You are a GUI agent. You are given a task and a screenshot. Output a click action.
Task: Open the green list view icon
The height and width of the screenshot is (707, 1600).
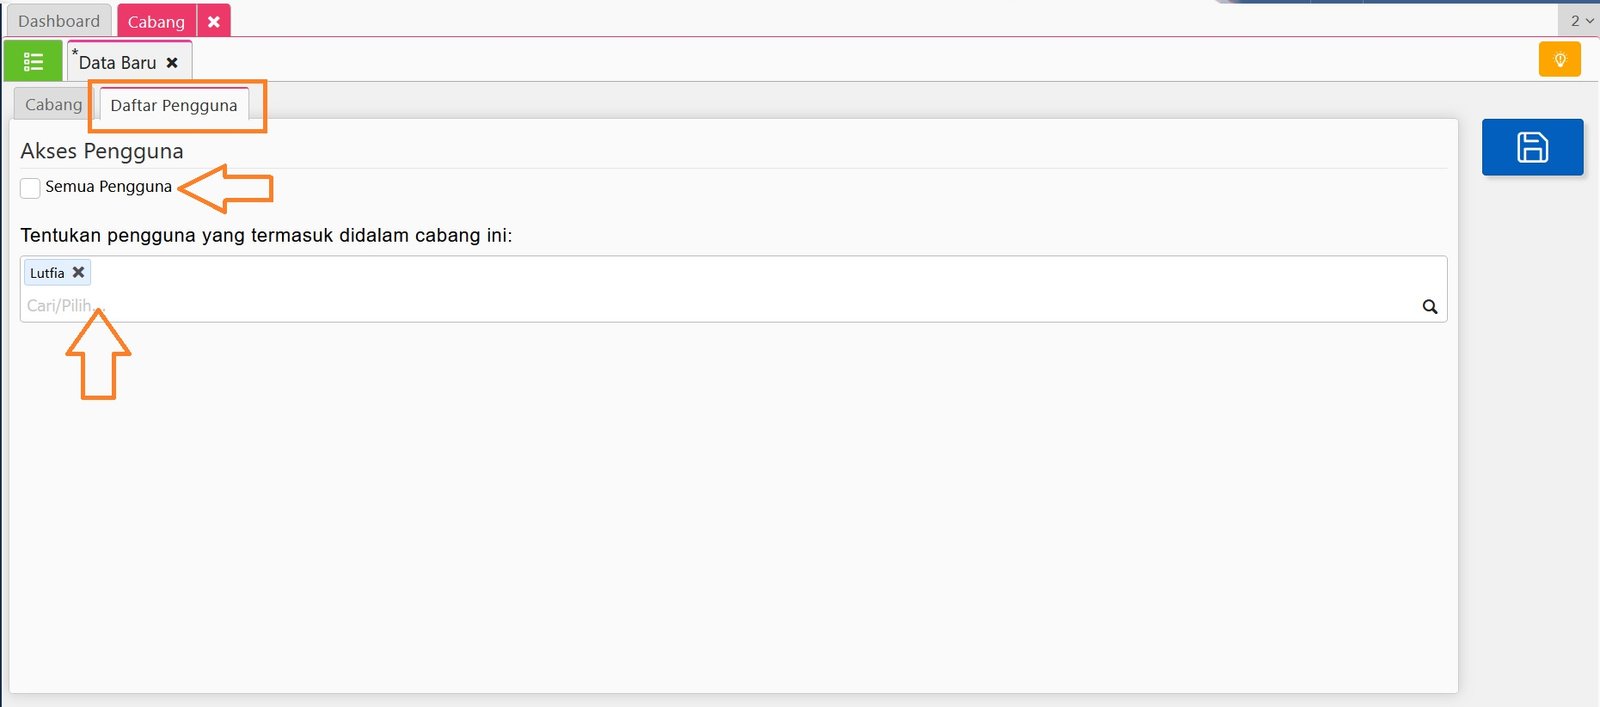[33, 62]
